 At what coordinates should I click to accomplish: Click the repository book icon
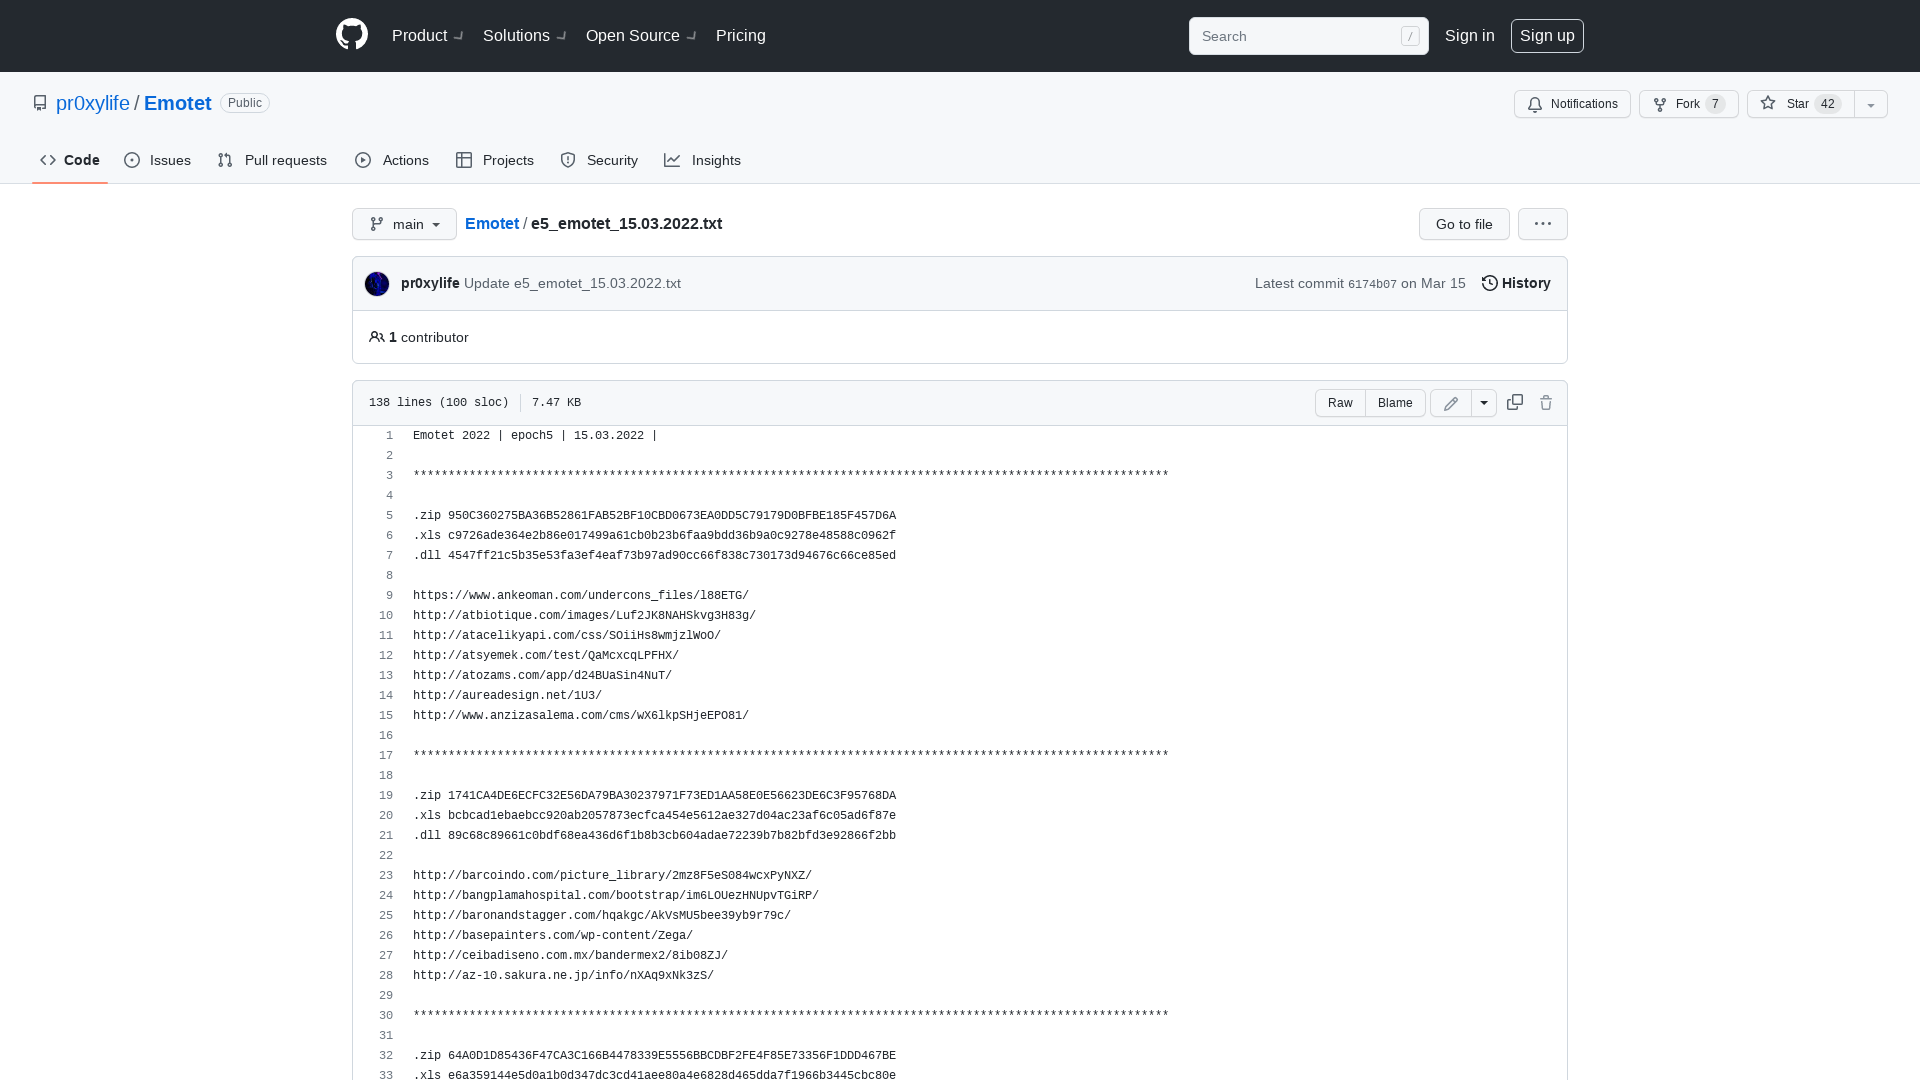pos(40,103)
